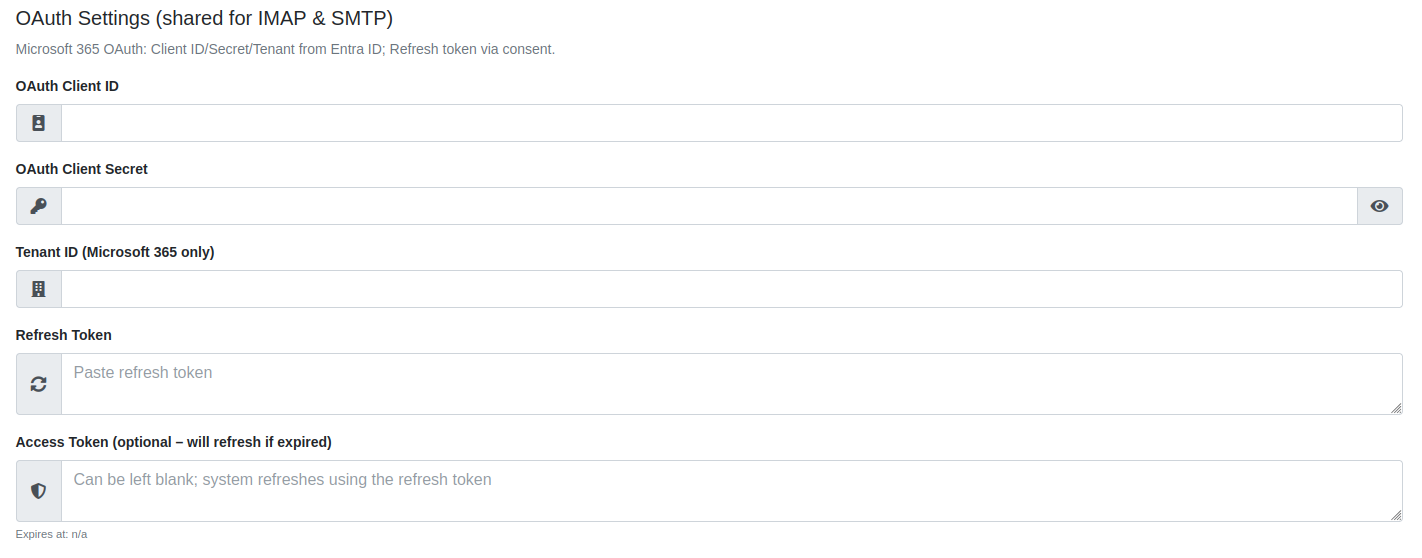The height and width of the screenshot is (558, 1422).
Task: Click the Refresh Token label
Action: pos(64,335)
